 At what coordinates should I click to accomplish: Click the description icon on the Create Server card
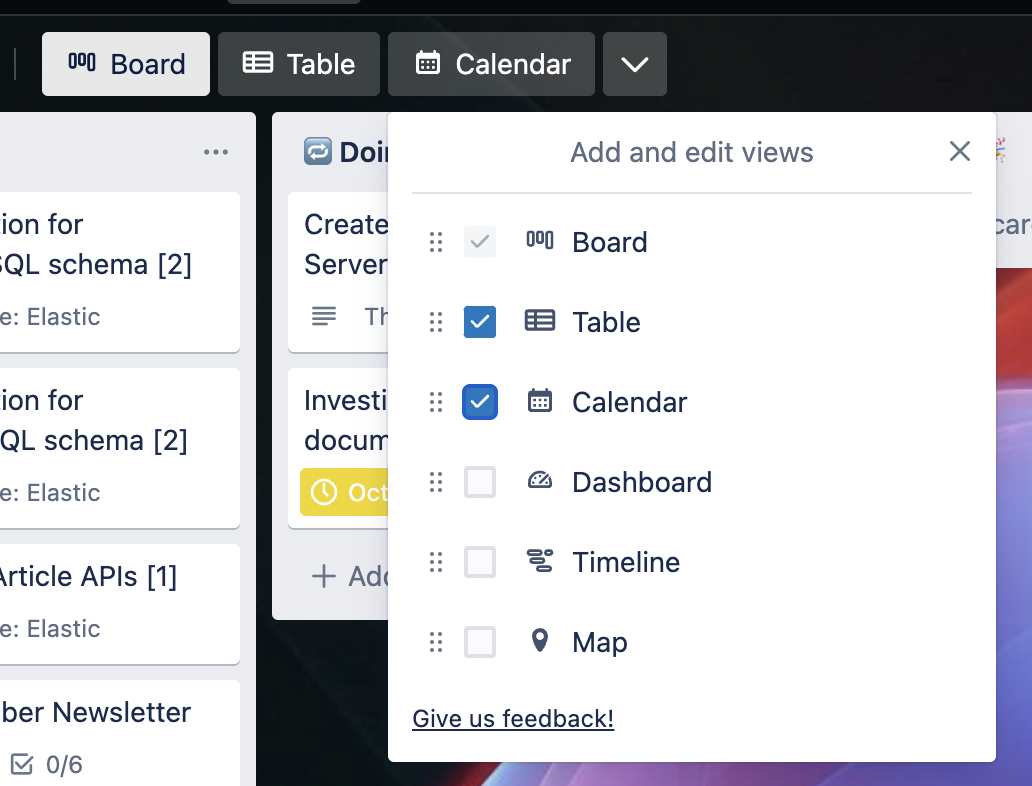323,316
